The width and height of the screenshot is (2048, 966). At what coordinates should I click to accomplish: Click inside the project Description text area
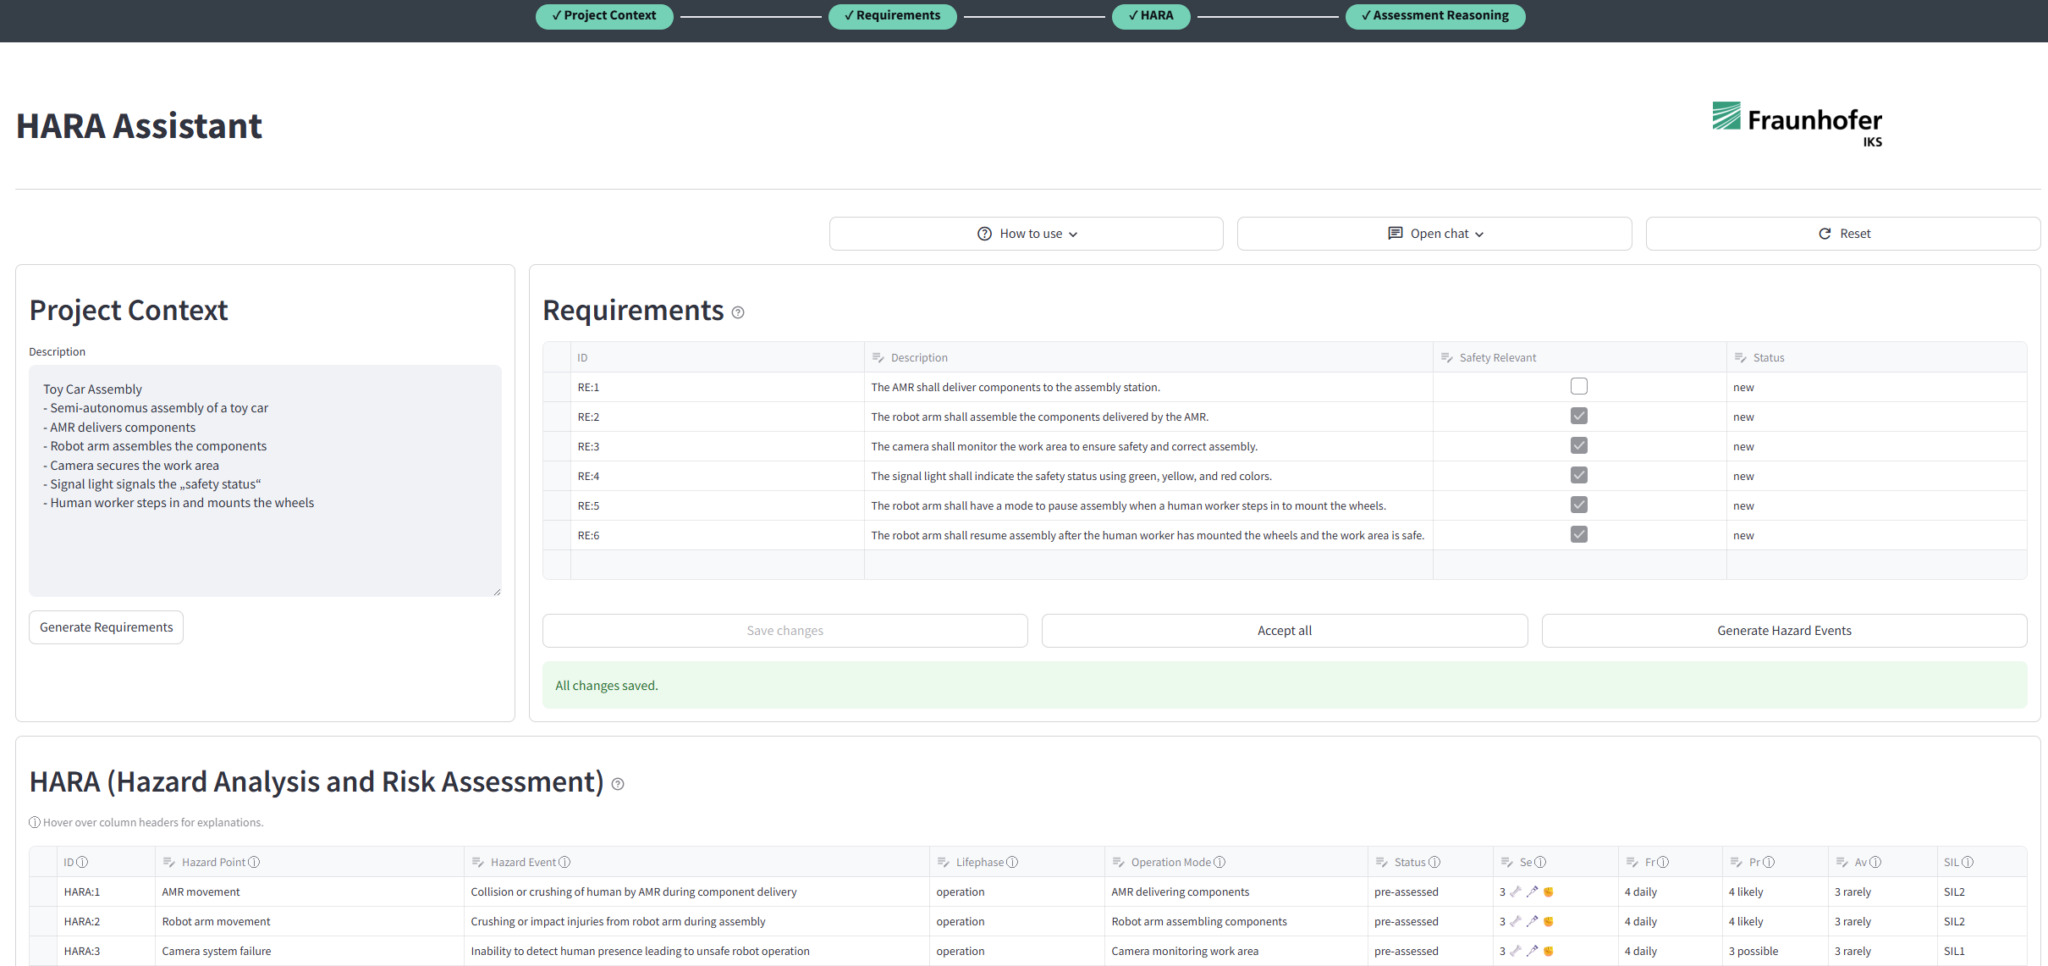tap(265, 481)
